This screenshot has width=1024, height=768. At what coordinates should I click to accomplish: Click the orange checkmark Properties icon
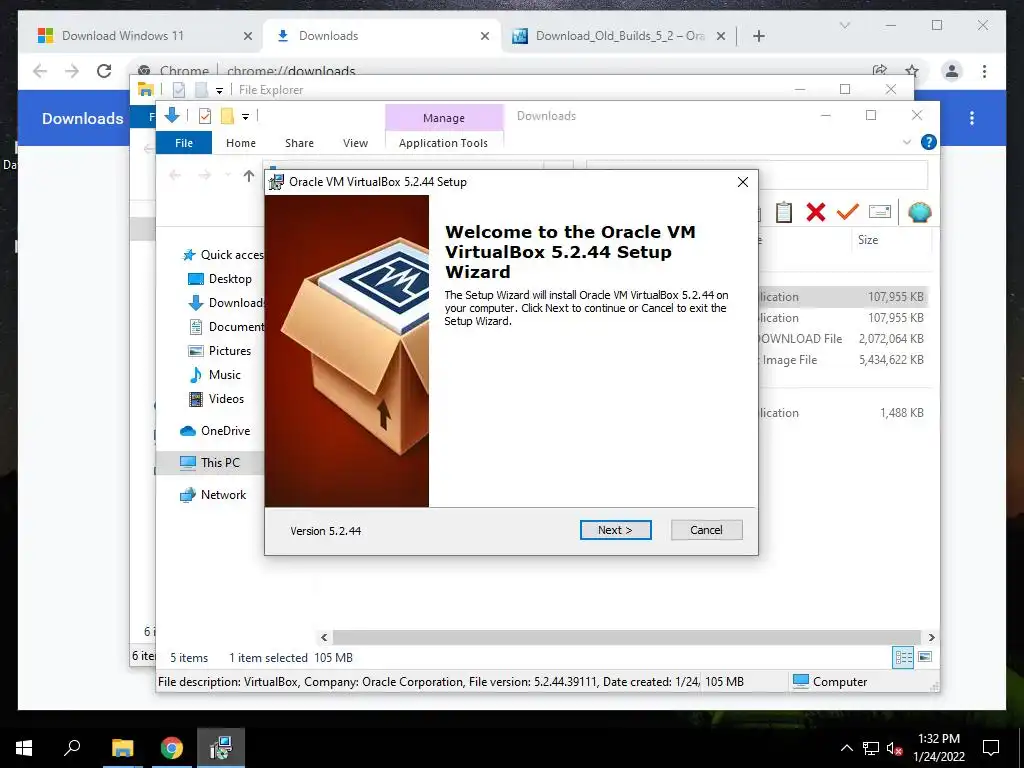847,212
